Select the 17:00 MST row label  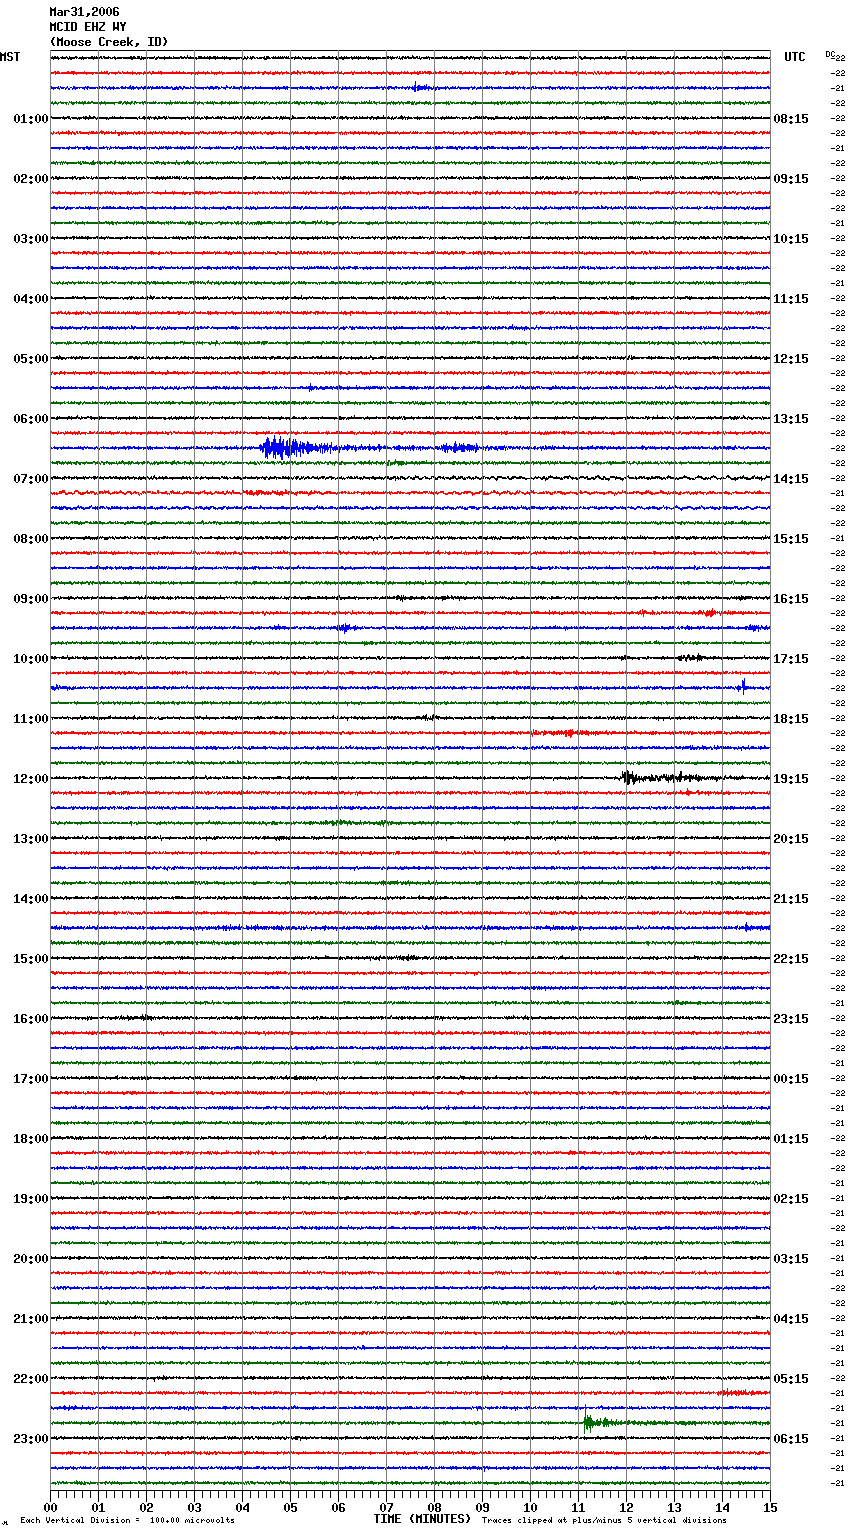[x=31, y=1079]
